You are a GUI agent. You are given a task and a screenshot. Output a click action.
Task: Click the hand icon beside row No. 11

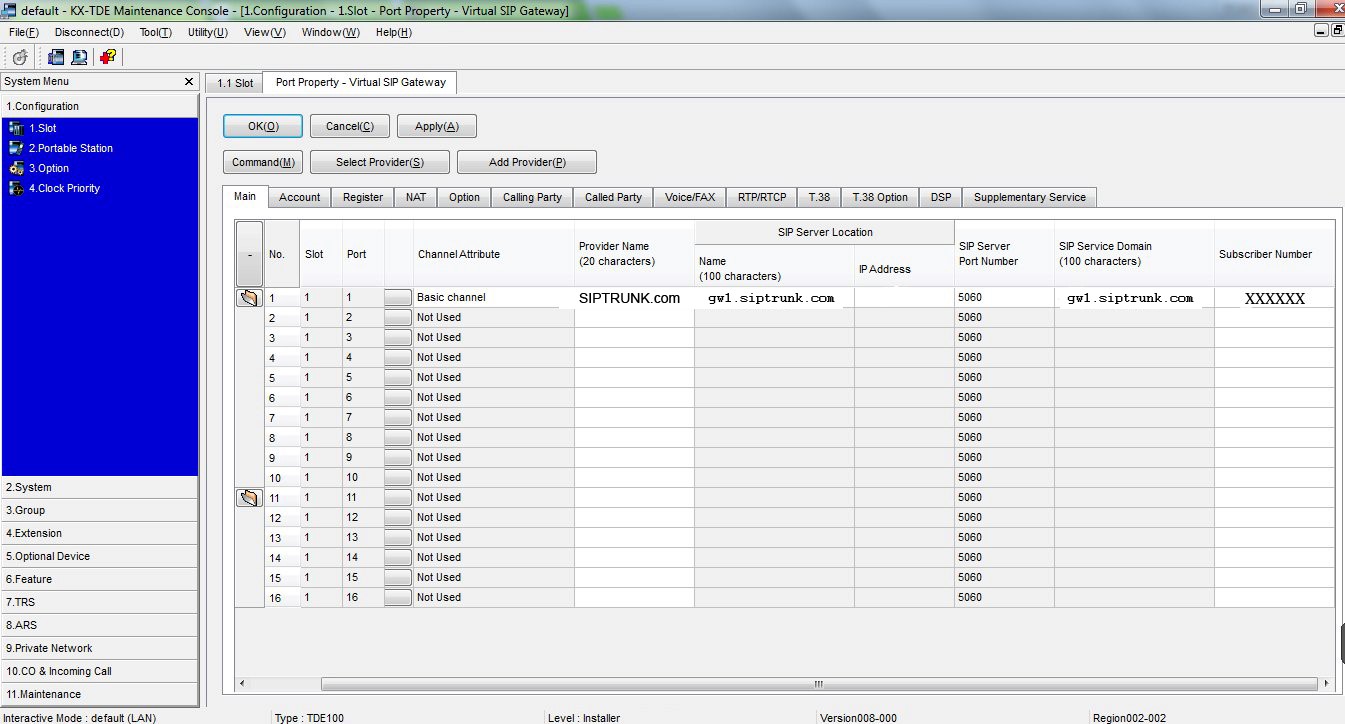(x=249, y=498)
